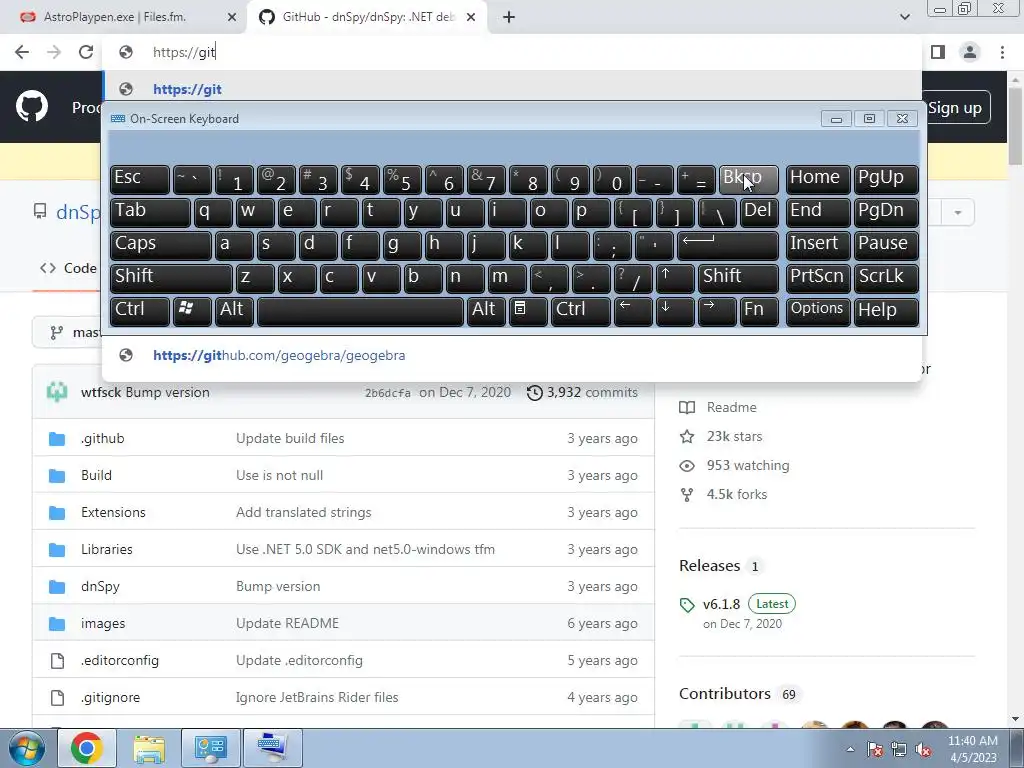Viewport: 1024px width, 768px height.
Task: Open File Explorer from the taskbar
Action: (149, 748)
